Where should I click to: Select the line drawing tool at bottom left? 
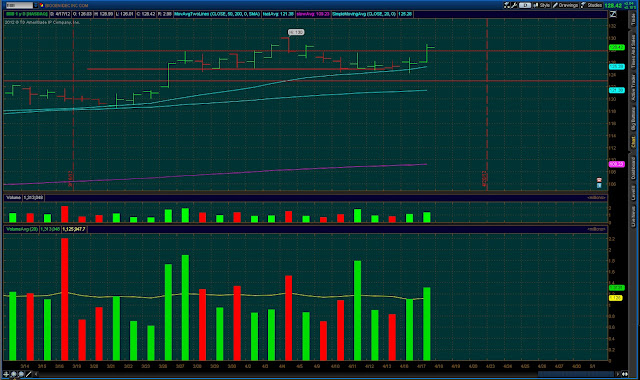[29, 374]
